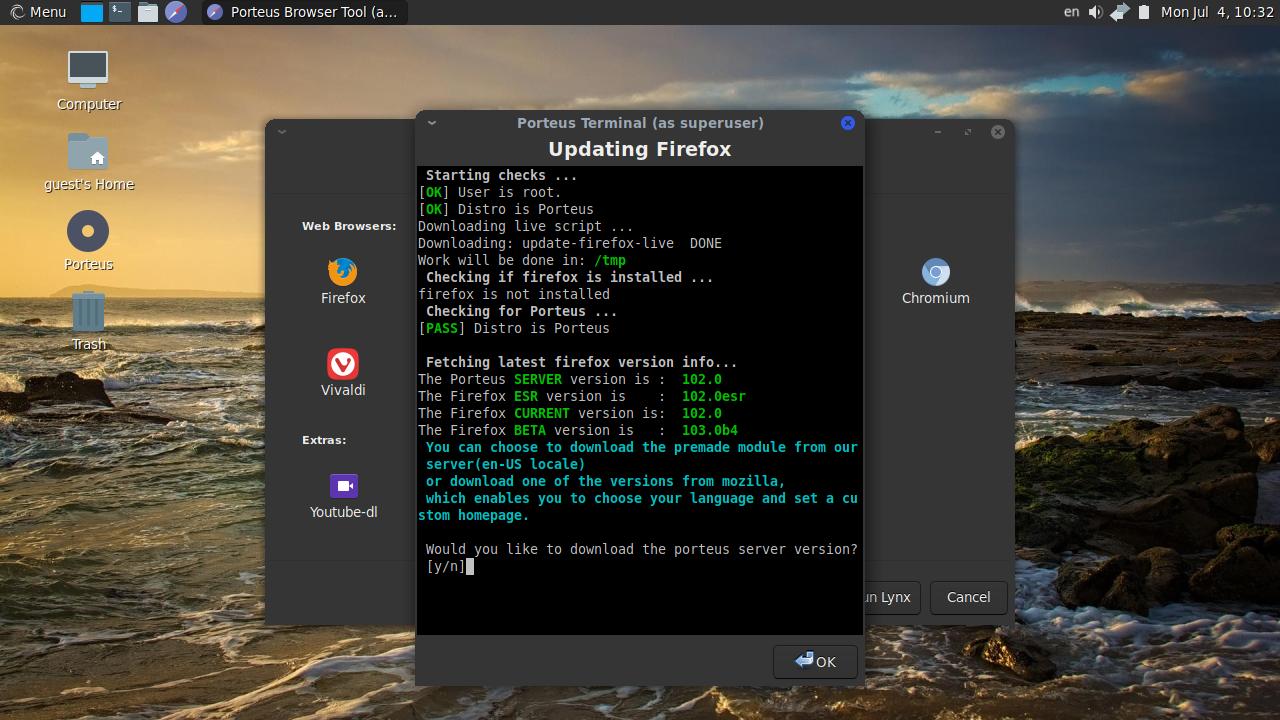
Task: Click the network connection tray icon
Action: (1119, 12)
